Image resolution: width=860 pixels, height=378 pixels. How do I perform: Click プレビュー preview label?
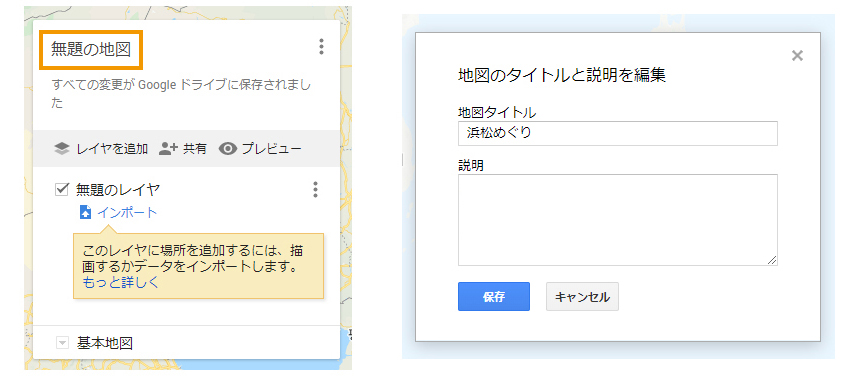tap(271, 149)
